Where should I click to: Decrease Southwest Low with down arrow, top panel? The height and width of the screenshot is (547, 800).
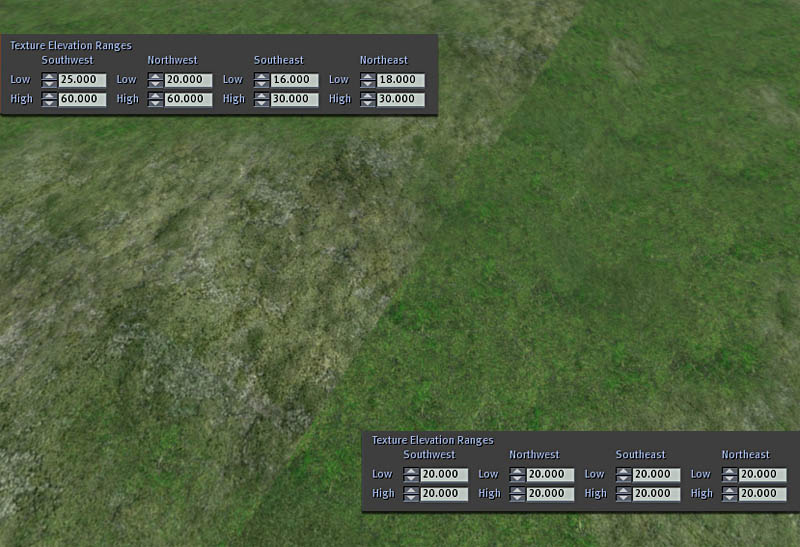(x=49, y=84)
